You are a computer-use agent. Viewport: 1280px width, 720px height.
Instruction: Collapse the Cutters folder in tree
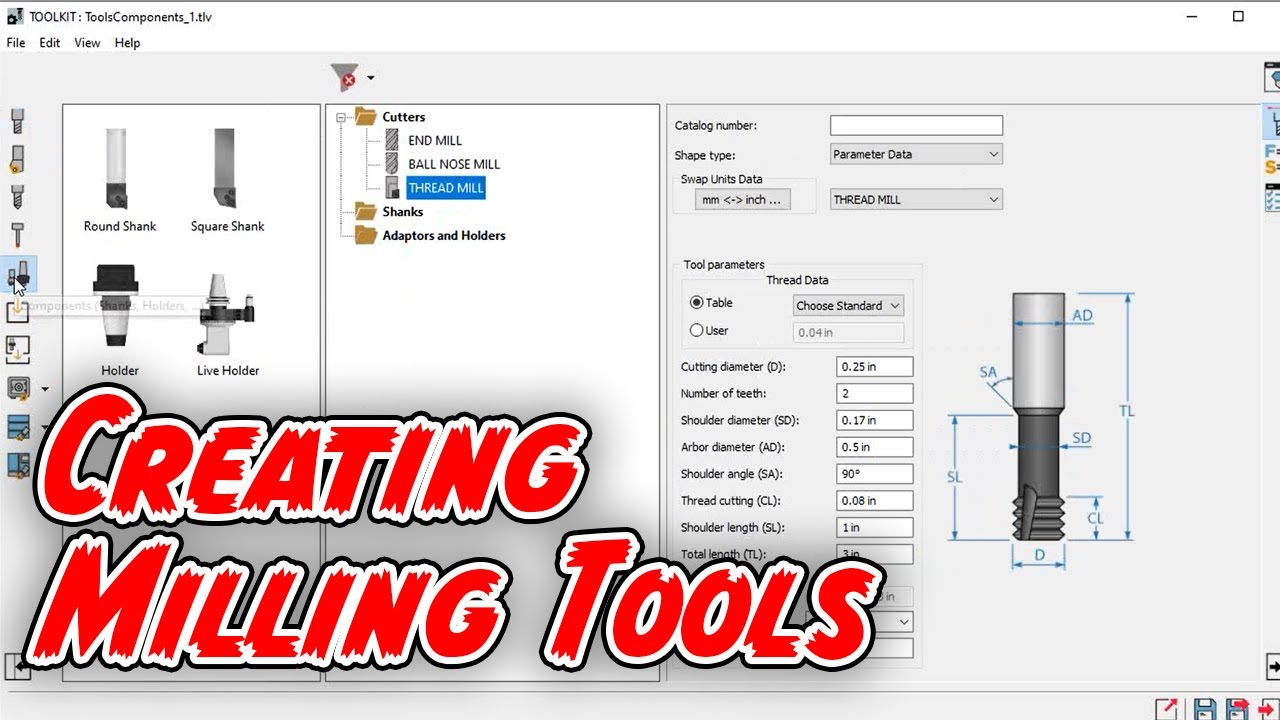[341, 117]
